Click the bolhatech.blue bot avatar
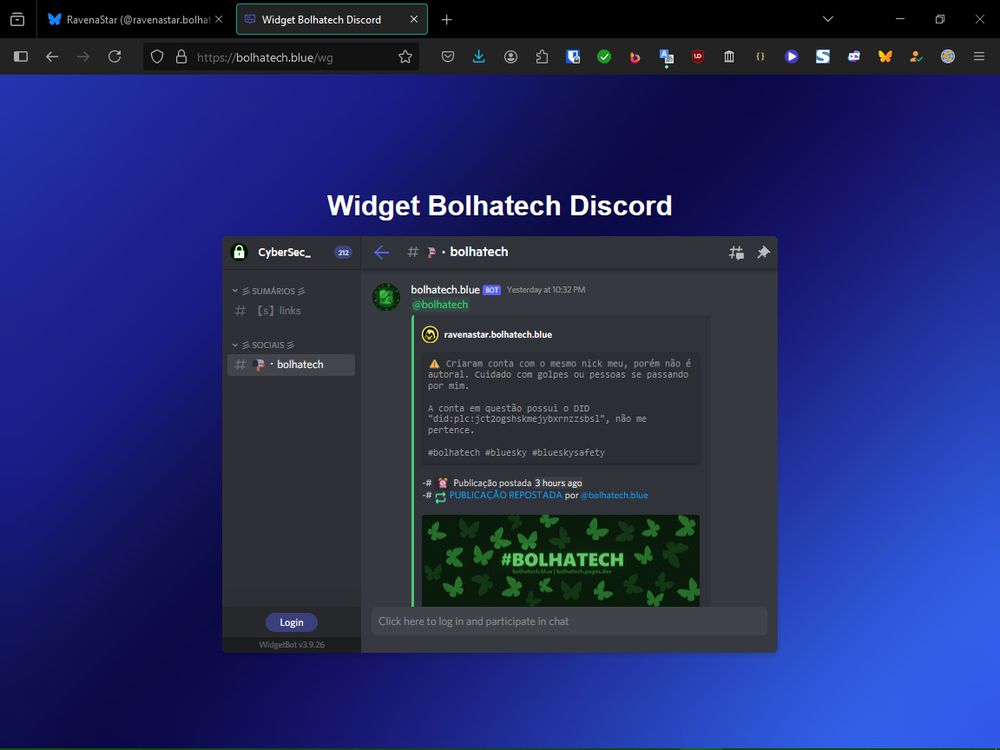 pos(386,297)
